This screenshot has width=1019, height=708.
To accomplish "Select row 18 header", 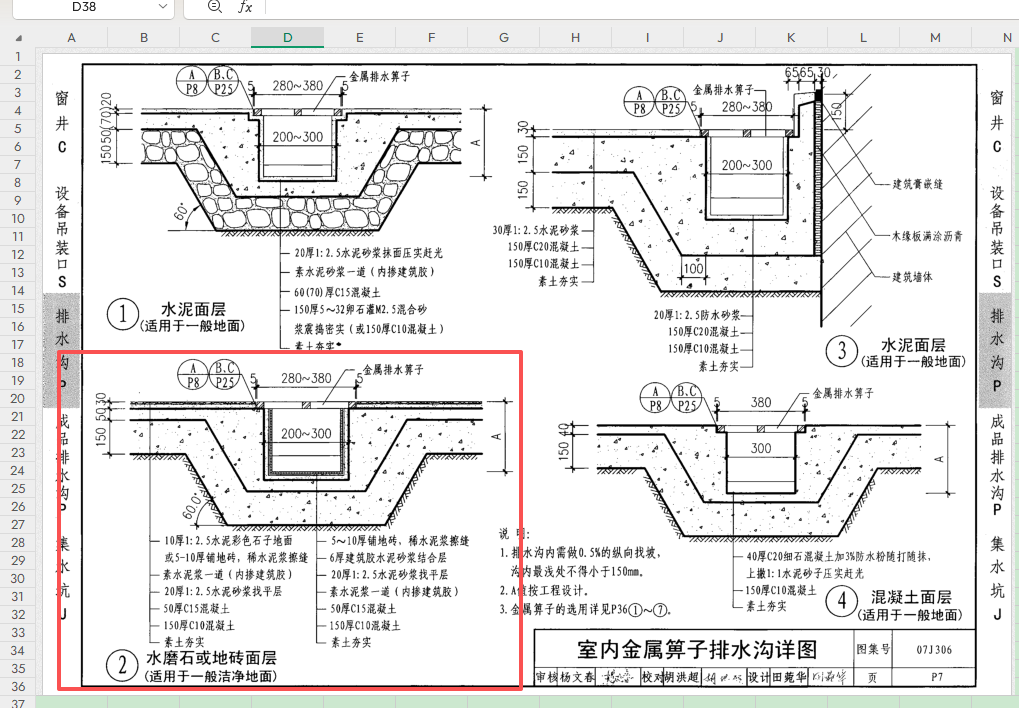I will 18,363.
